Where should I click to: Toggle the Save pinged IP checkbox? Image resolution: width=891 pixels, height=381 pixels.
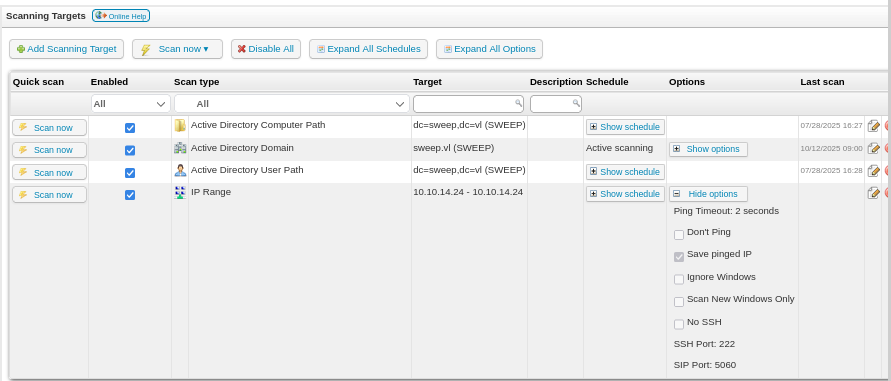pos(679,257)
